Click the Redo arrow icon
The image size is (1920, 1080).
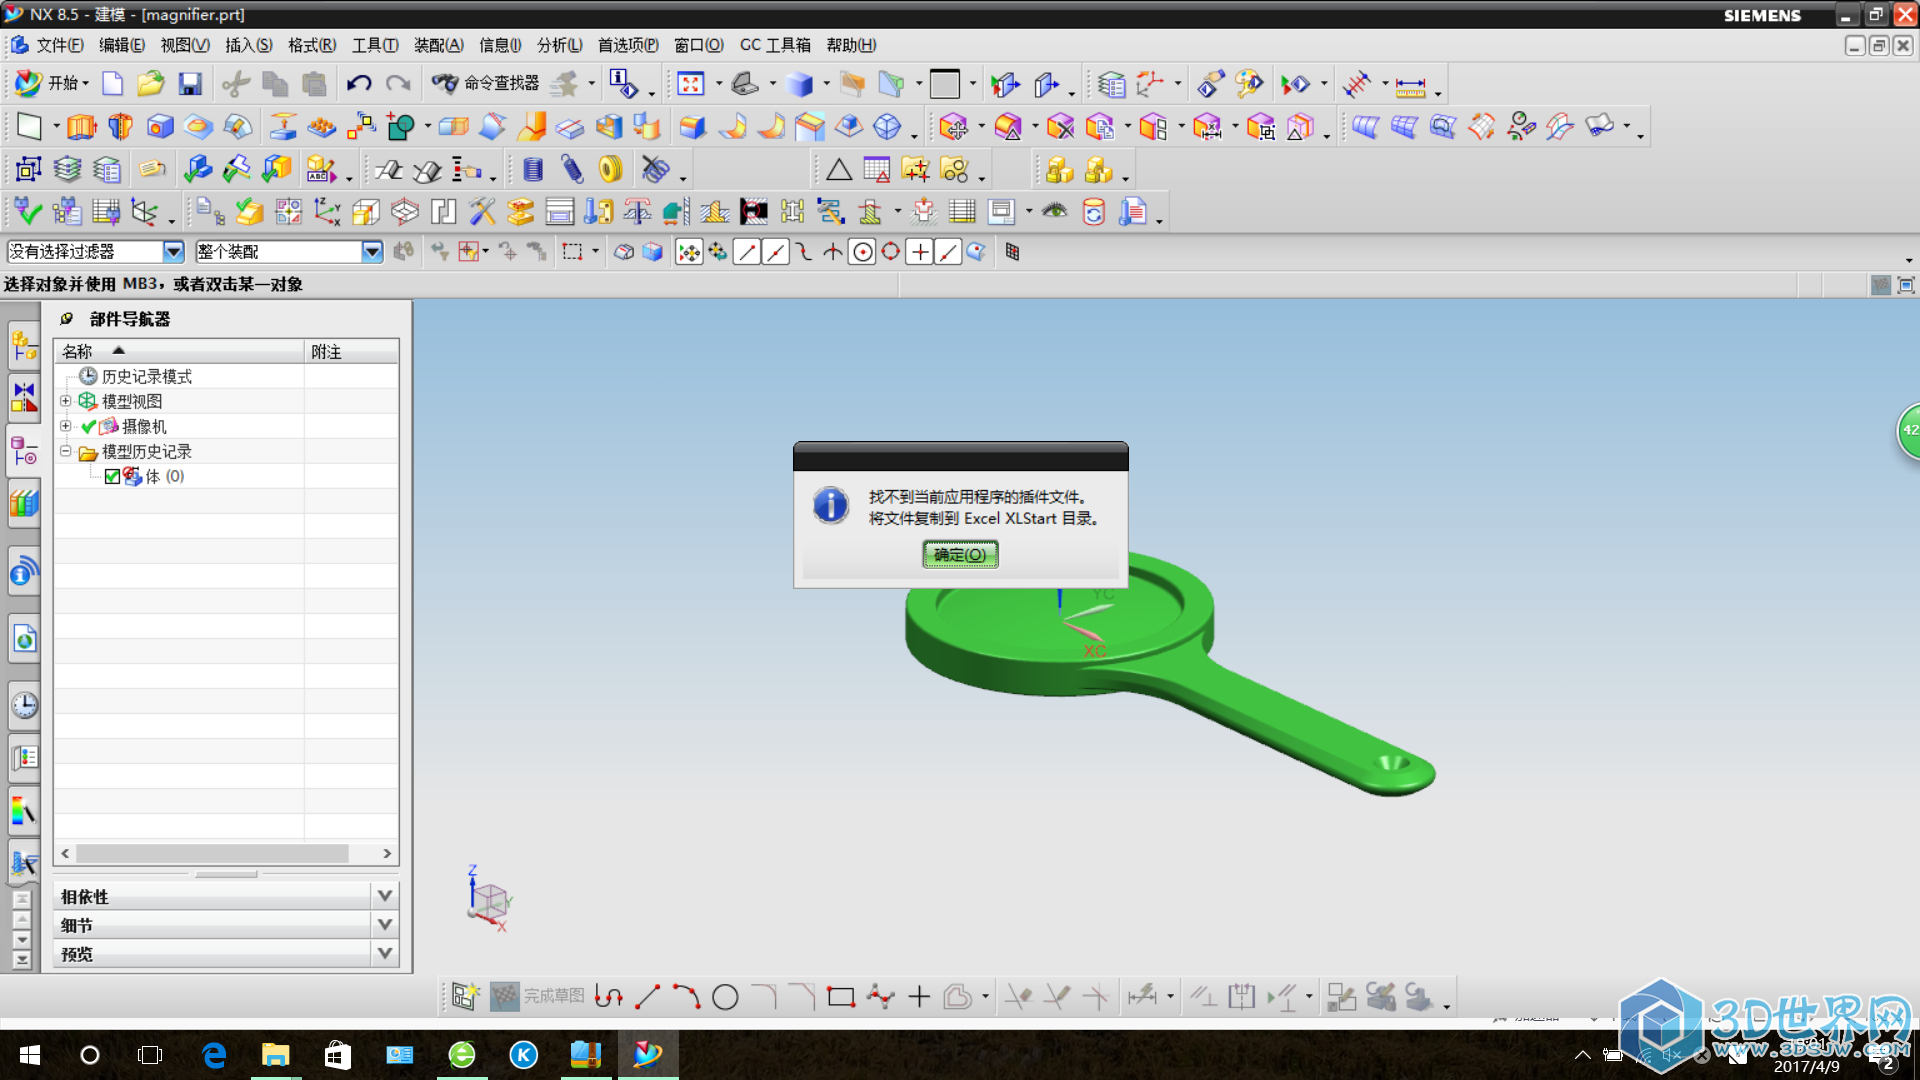pyautogui.click(x=398, y=84)
